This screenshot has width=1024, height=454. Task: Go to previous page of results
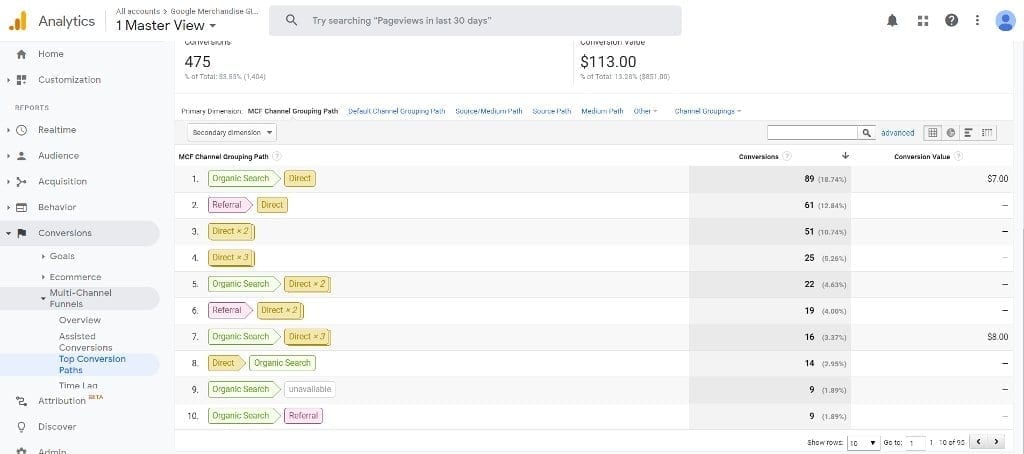(978, 442)
